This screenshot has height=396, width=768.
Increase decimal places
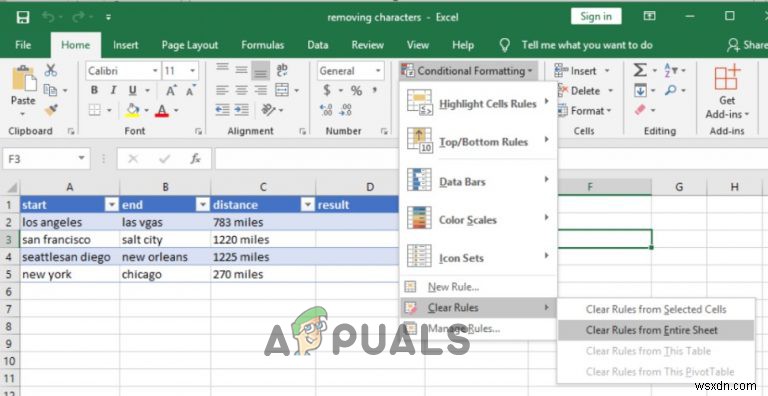326,110
